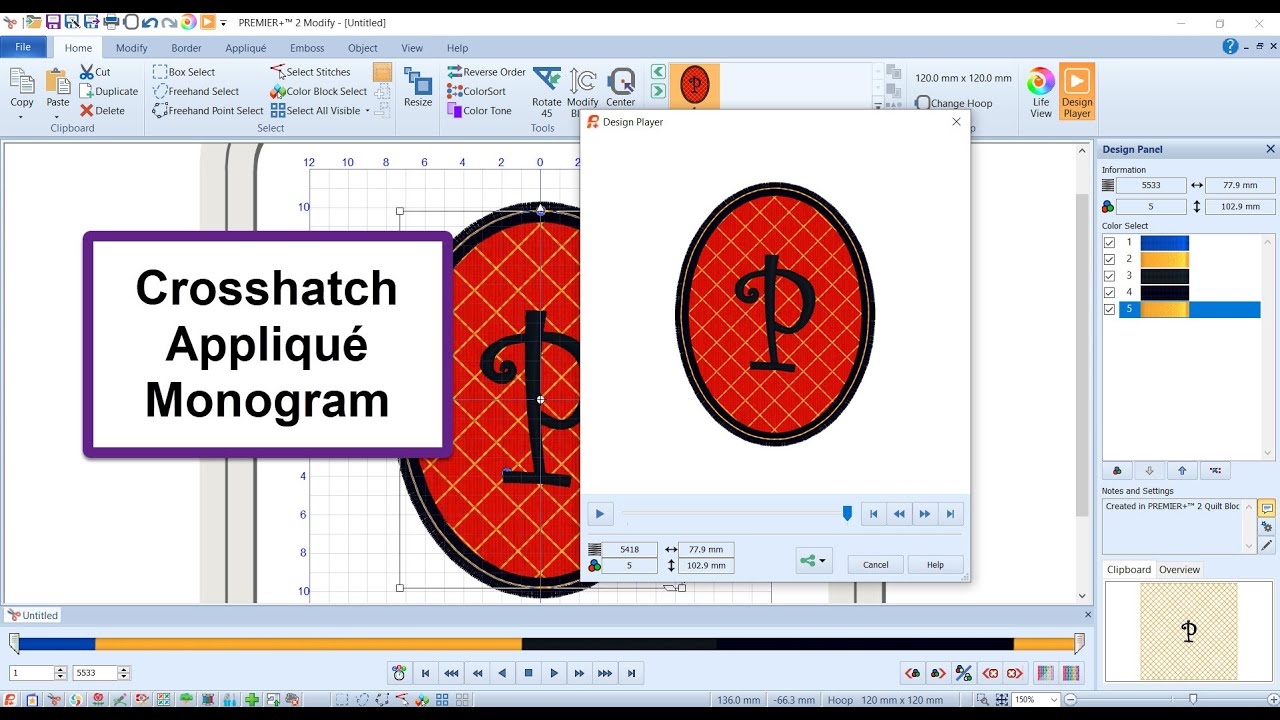
Task: Uncheck color 1 in Color Select
Action: (1109, 243)
